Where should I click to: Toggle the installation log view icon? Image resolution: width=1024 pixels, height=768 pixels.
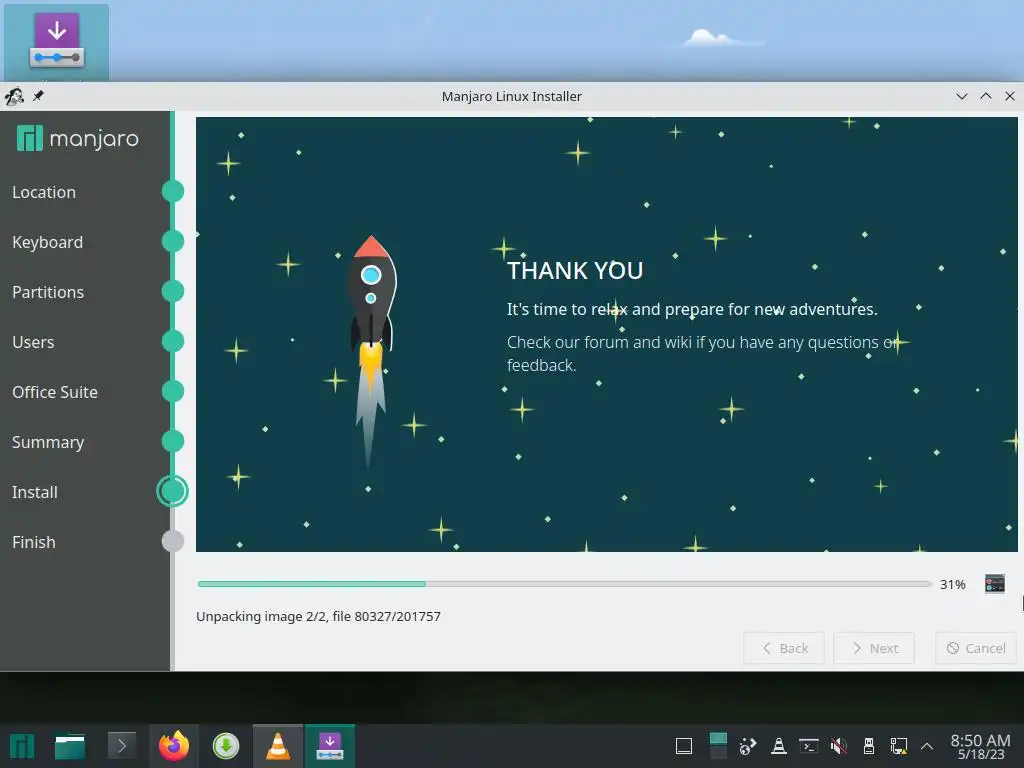pos(995,583)
